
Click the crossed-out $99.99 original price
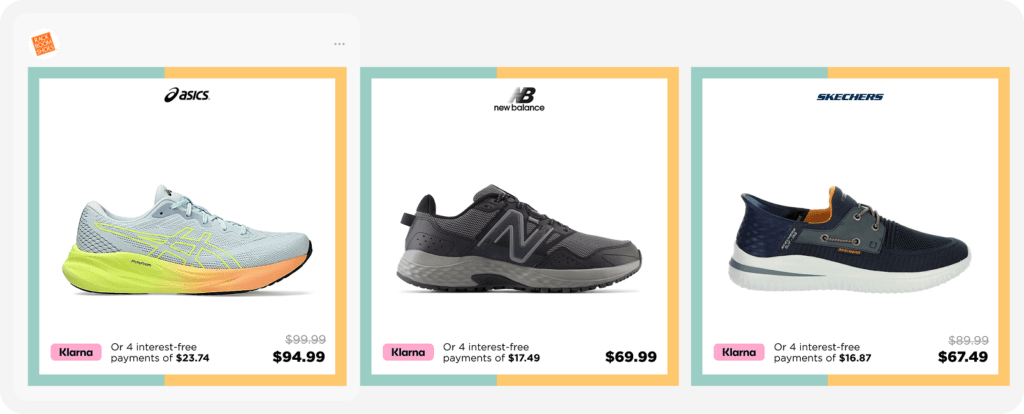(x=305, y=339)
